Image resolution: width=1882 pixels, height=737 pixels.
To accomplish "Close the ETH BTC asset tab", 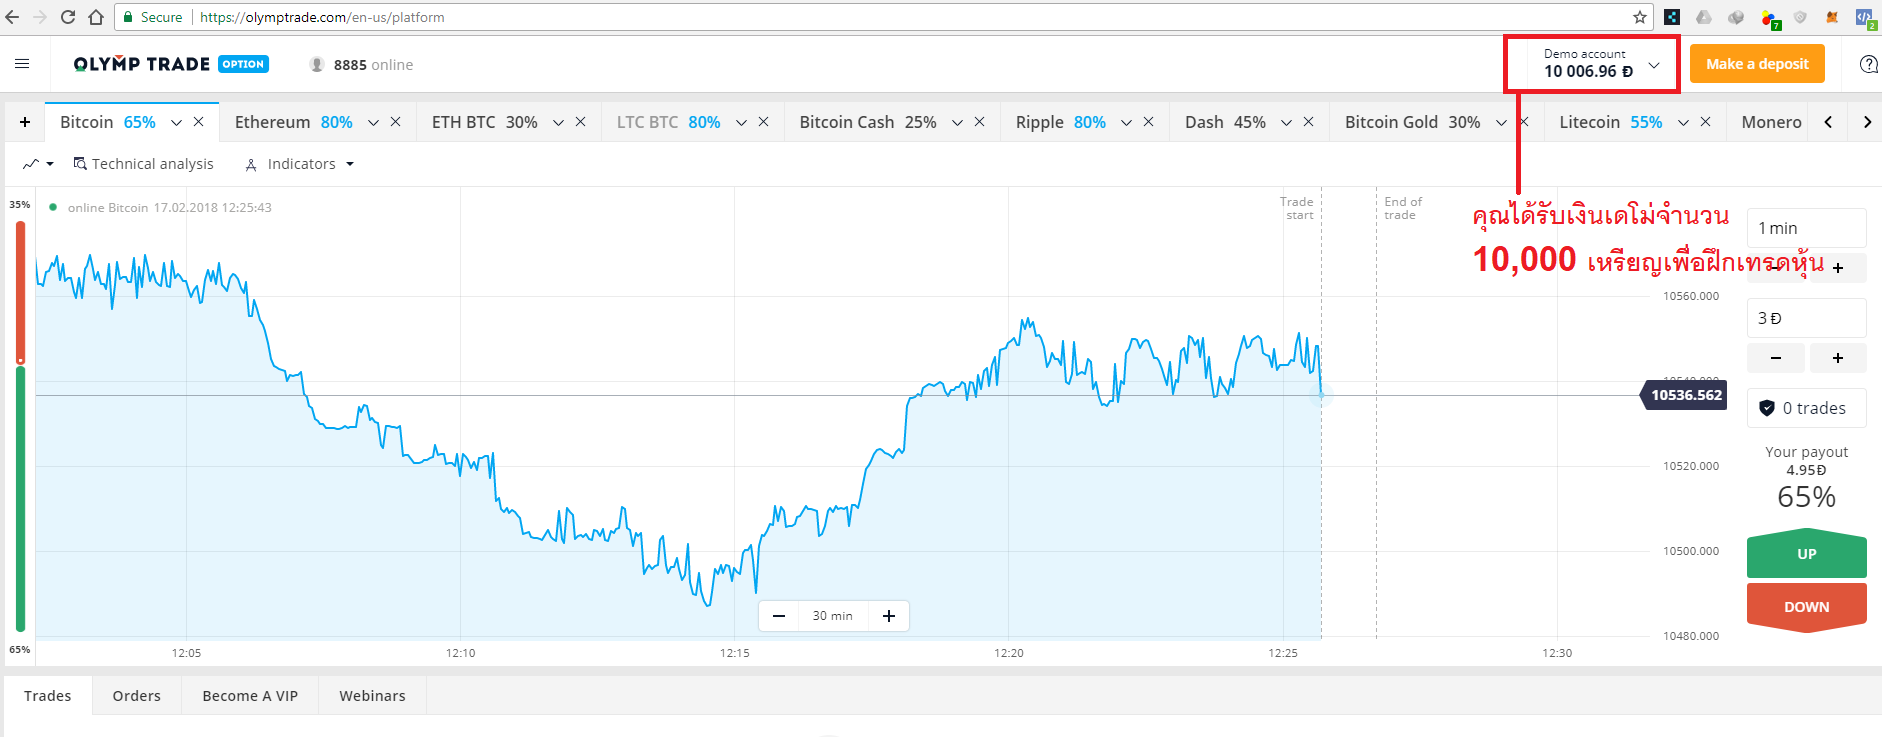I will (581, 122).
